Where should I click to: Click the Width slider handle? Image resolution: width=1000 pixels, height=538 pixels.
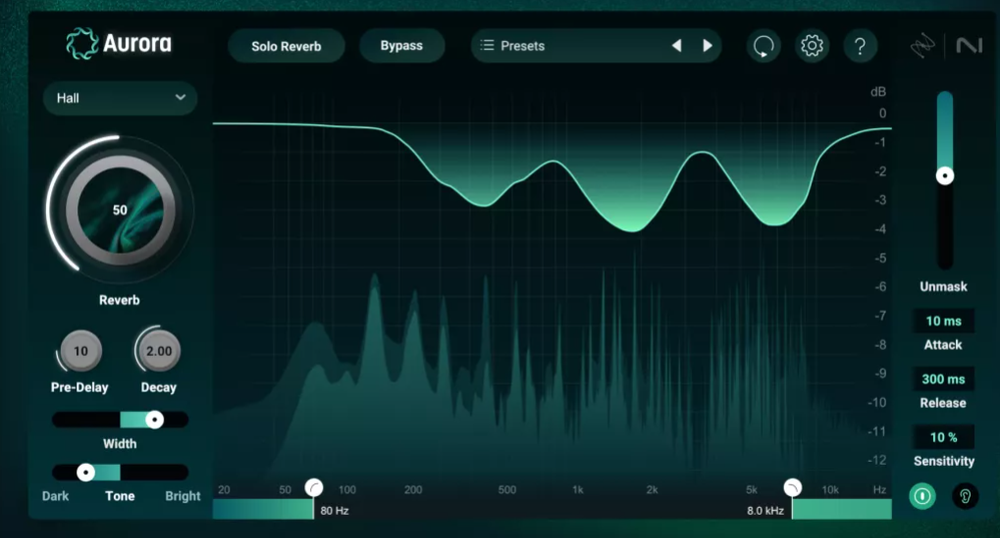[x=154, y=419]
